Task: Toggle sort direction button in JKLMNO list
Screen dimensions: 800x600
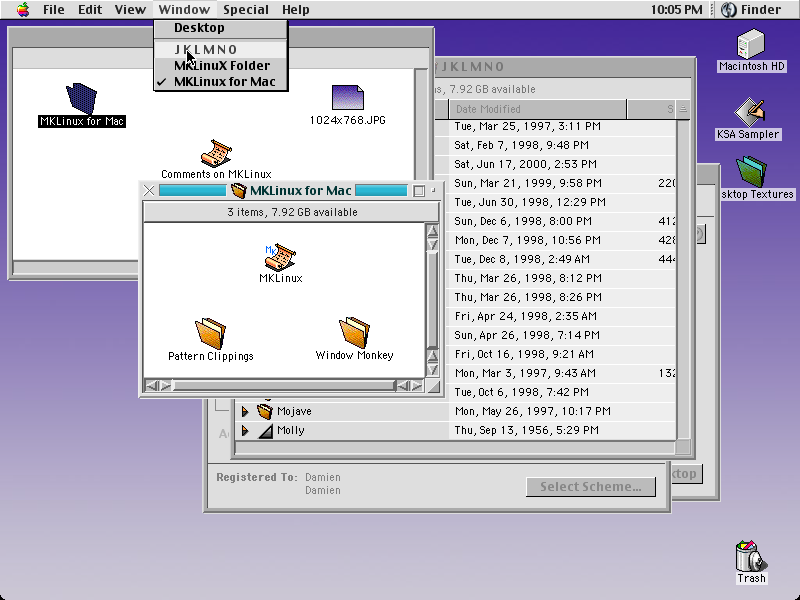Action: (683, 109)
